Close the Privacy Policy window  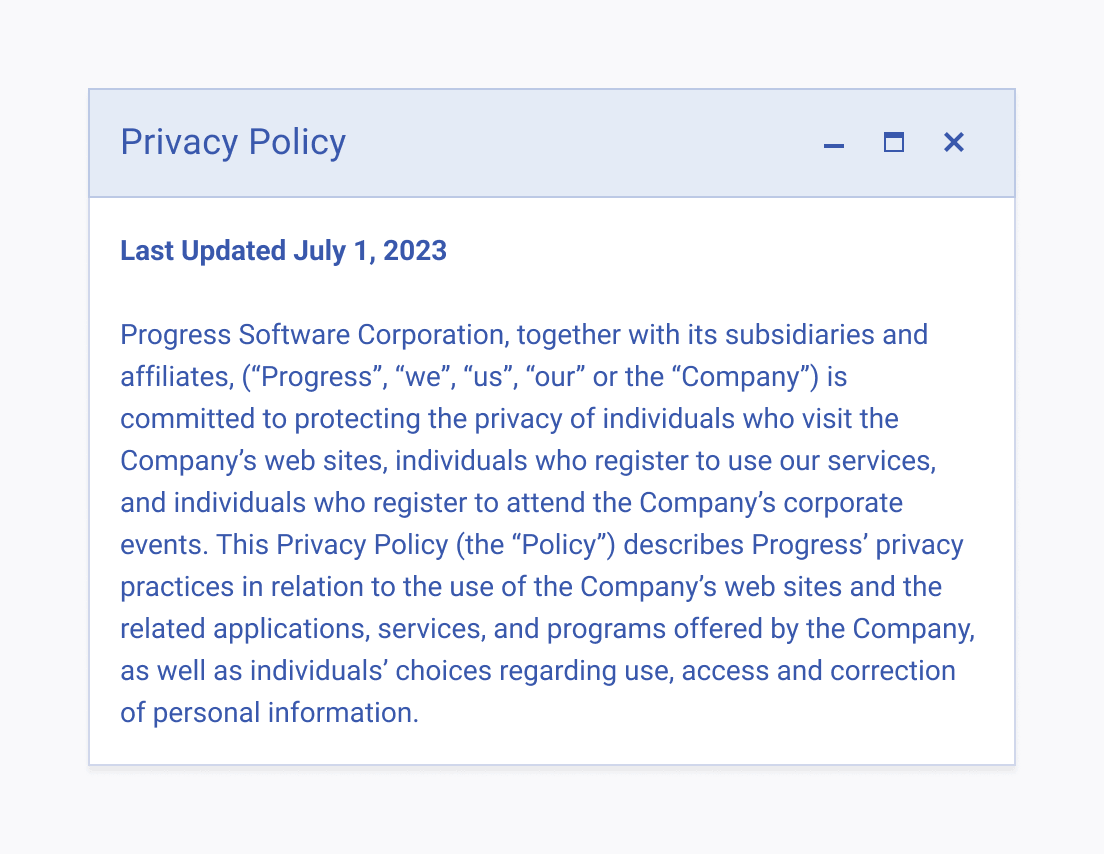tap(953, 143)
